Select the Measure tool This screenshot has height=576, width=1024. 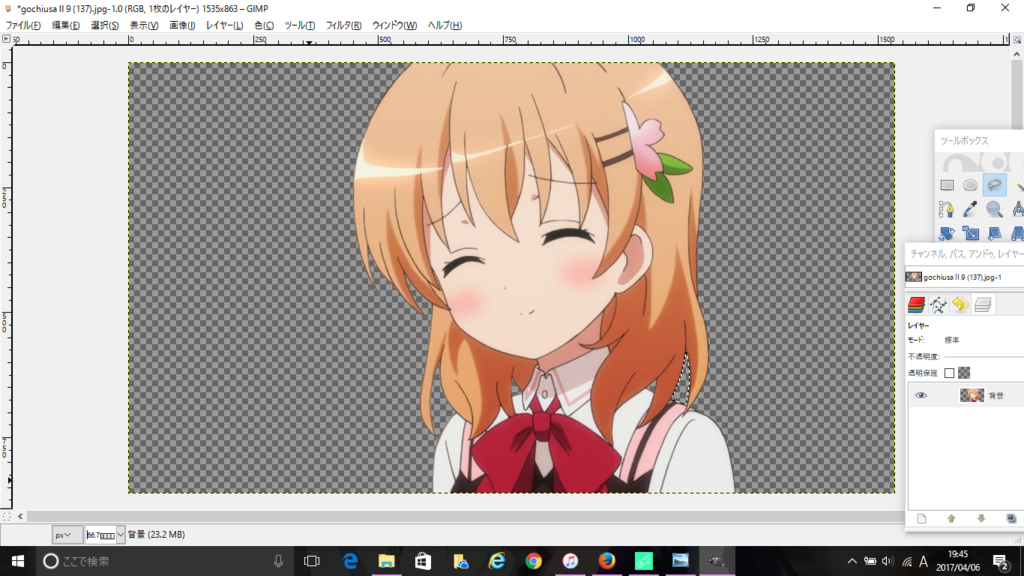point(1018,208)
